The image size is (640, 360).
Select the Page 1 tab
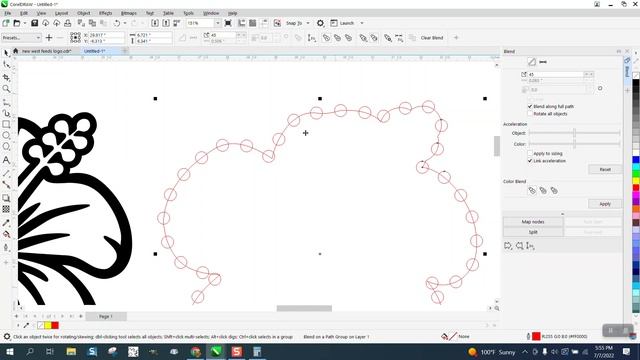tap(106, 316)
